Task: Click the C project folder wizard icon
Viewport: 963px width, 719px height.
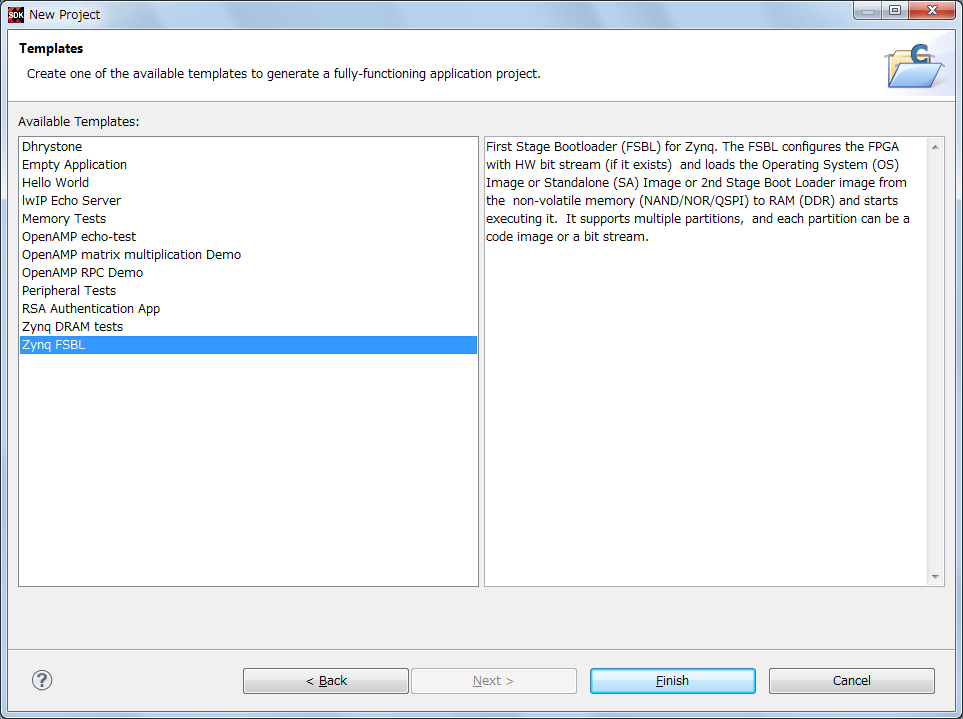Action: pyautogui.click(x=914, y=65)
